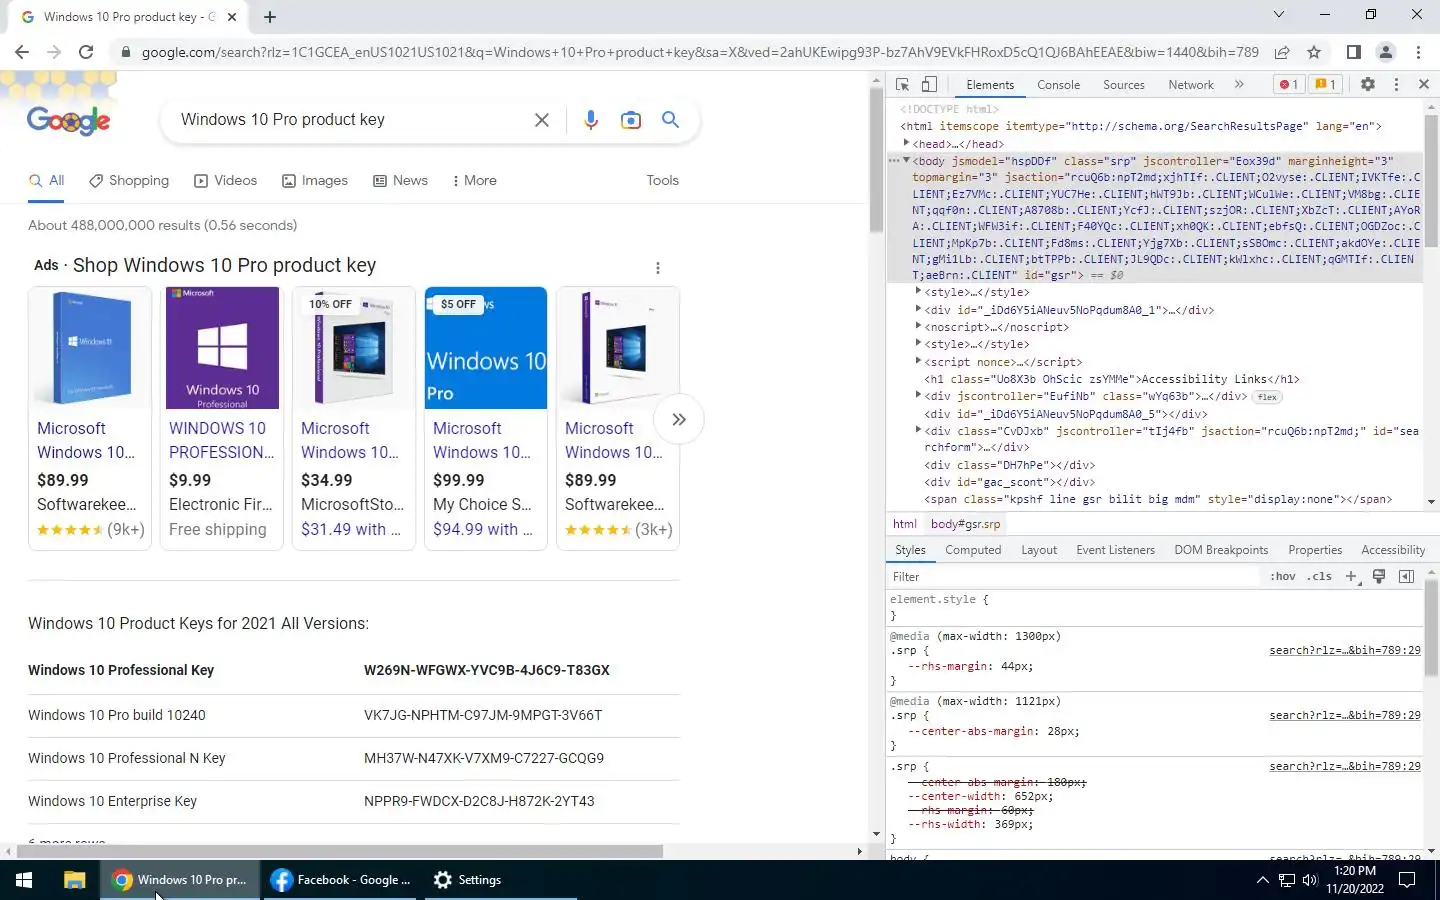Toggle the computed styles sidebar icon

(x=1406, y=577)
